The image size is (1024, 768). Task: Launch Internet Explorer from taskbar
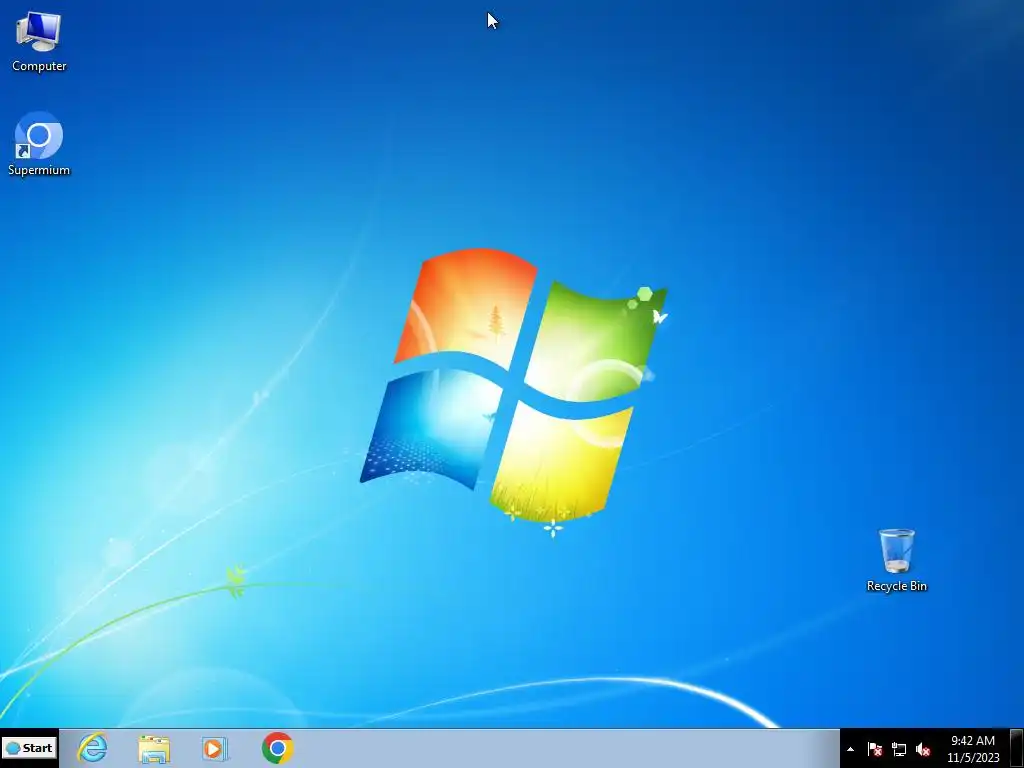(92, 748)
